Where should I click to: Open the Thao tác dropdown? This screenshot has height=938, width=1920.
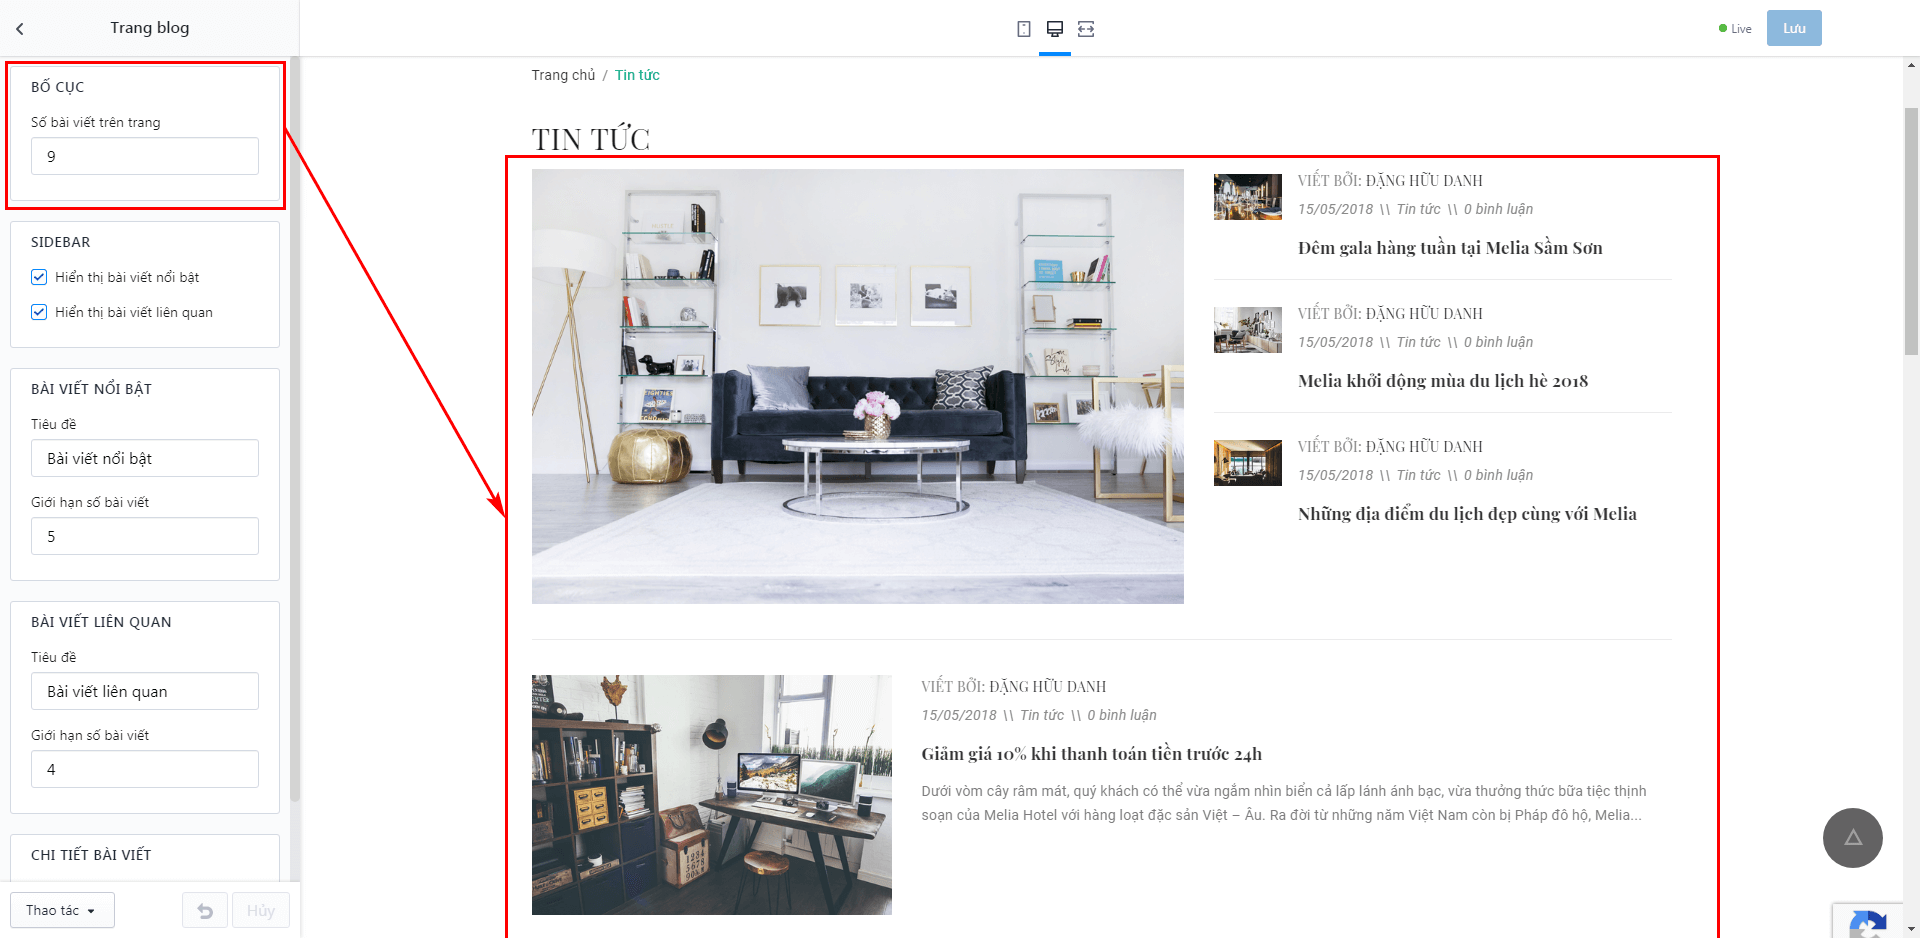pos(62,910)
